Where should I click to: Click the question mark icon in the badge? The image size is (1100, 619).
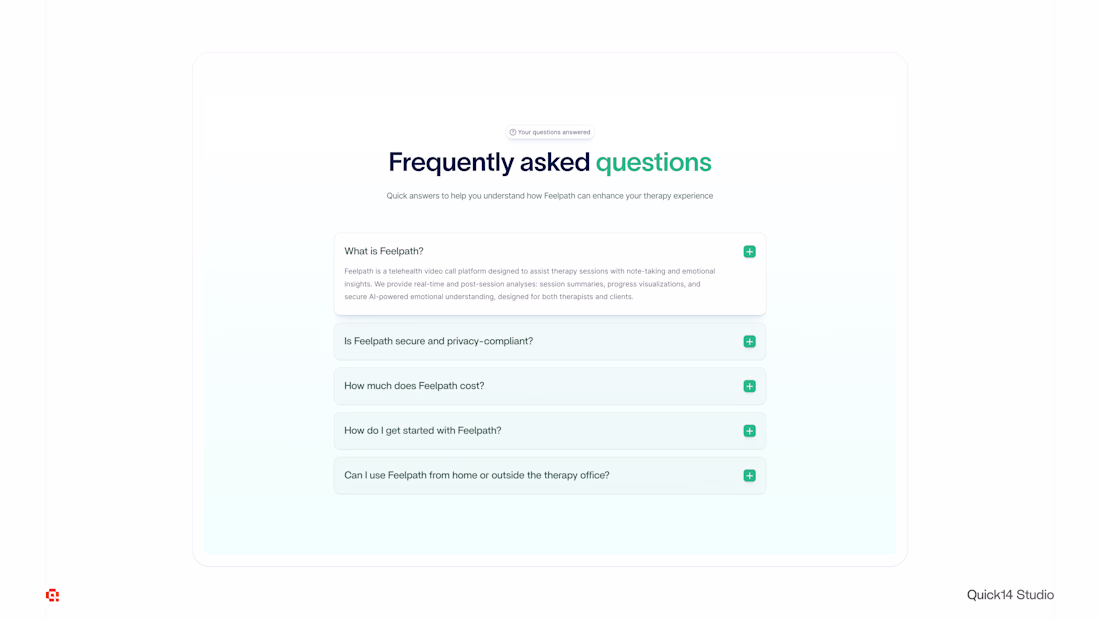pyautogui.click(x=513, y=132)
